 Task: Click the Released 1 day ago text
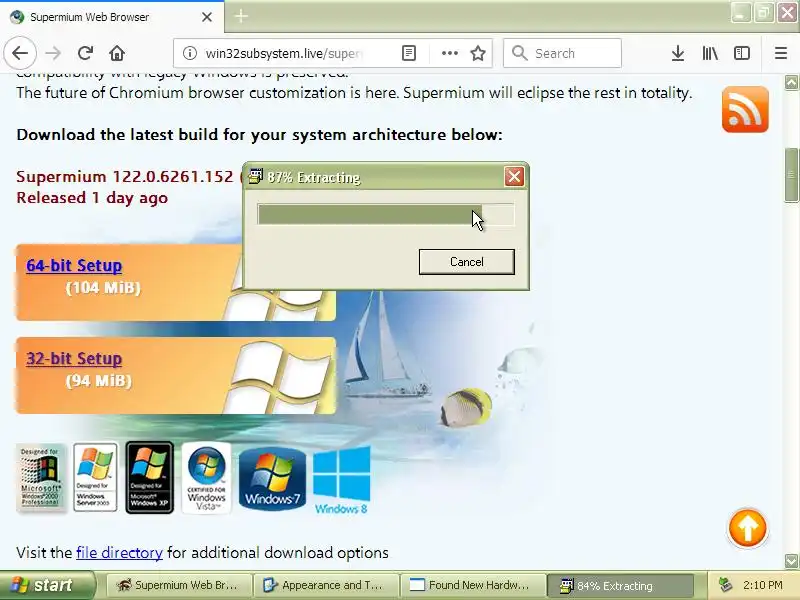[92, 198]
